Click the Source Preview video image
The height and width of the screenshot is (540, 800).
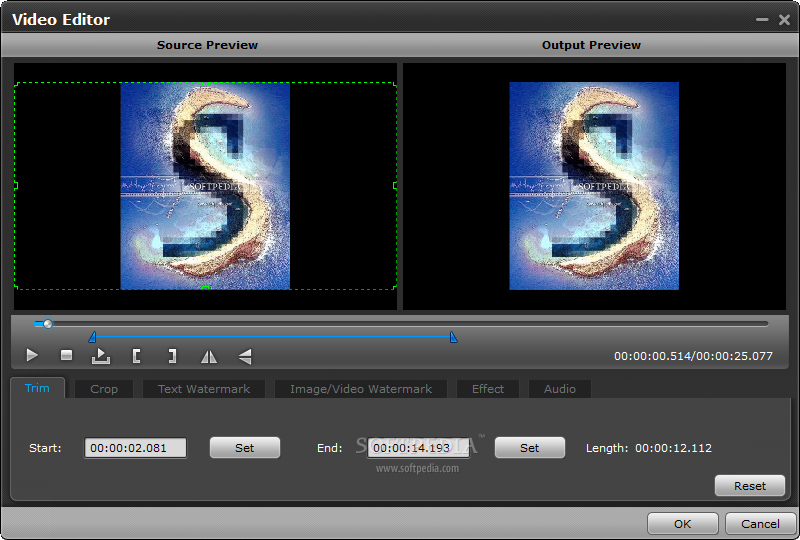click(205, 186)
